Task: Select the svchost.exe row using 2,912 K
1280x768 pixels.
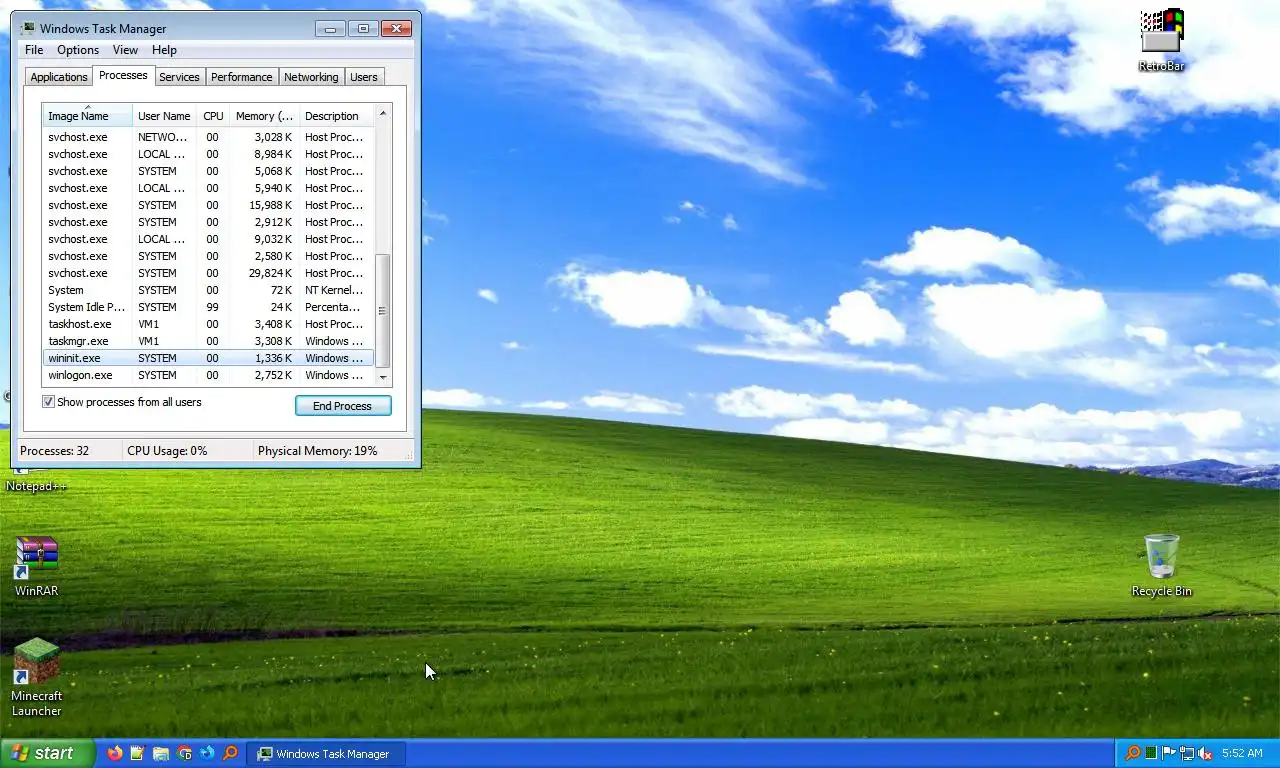Action: click(x=208, y=222)
